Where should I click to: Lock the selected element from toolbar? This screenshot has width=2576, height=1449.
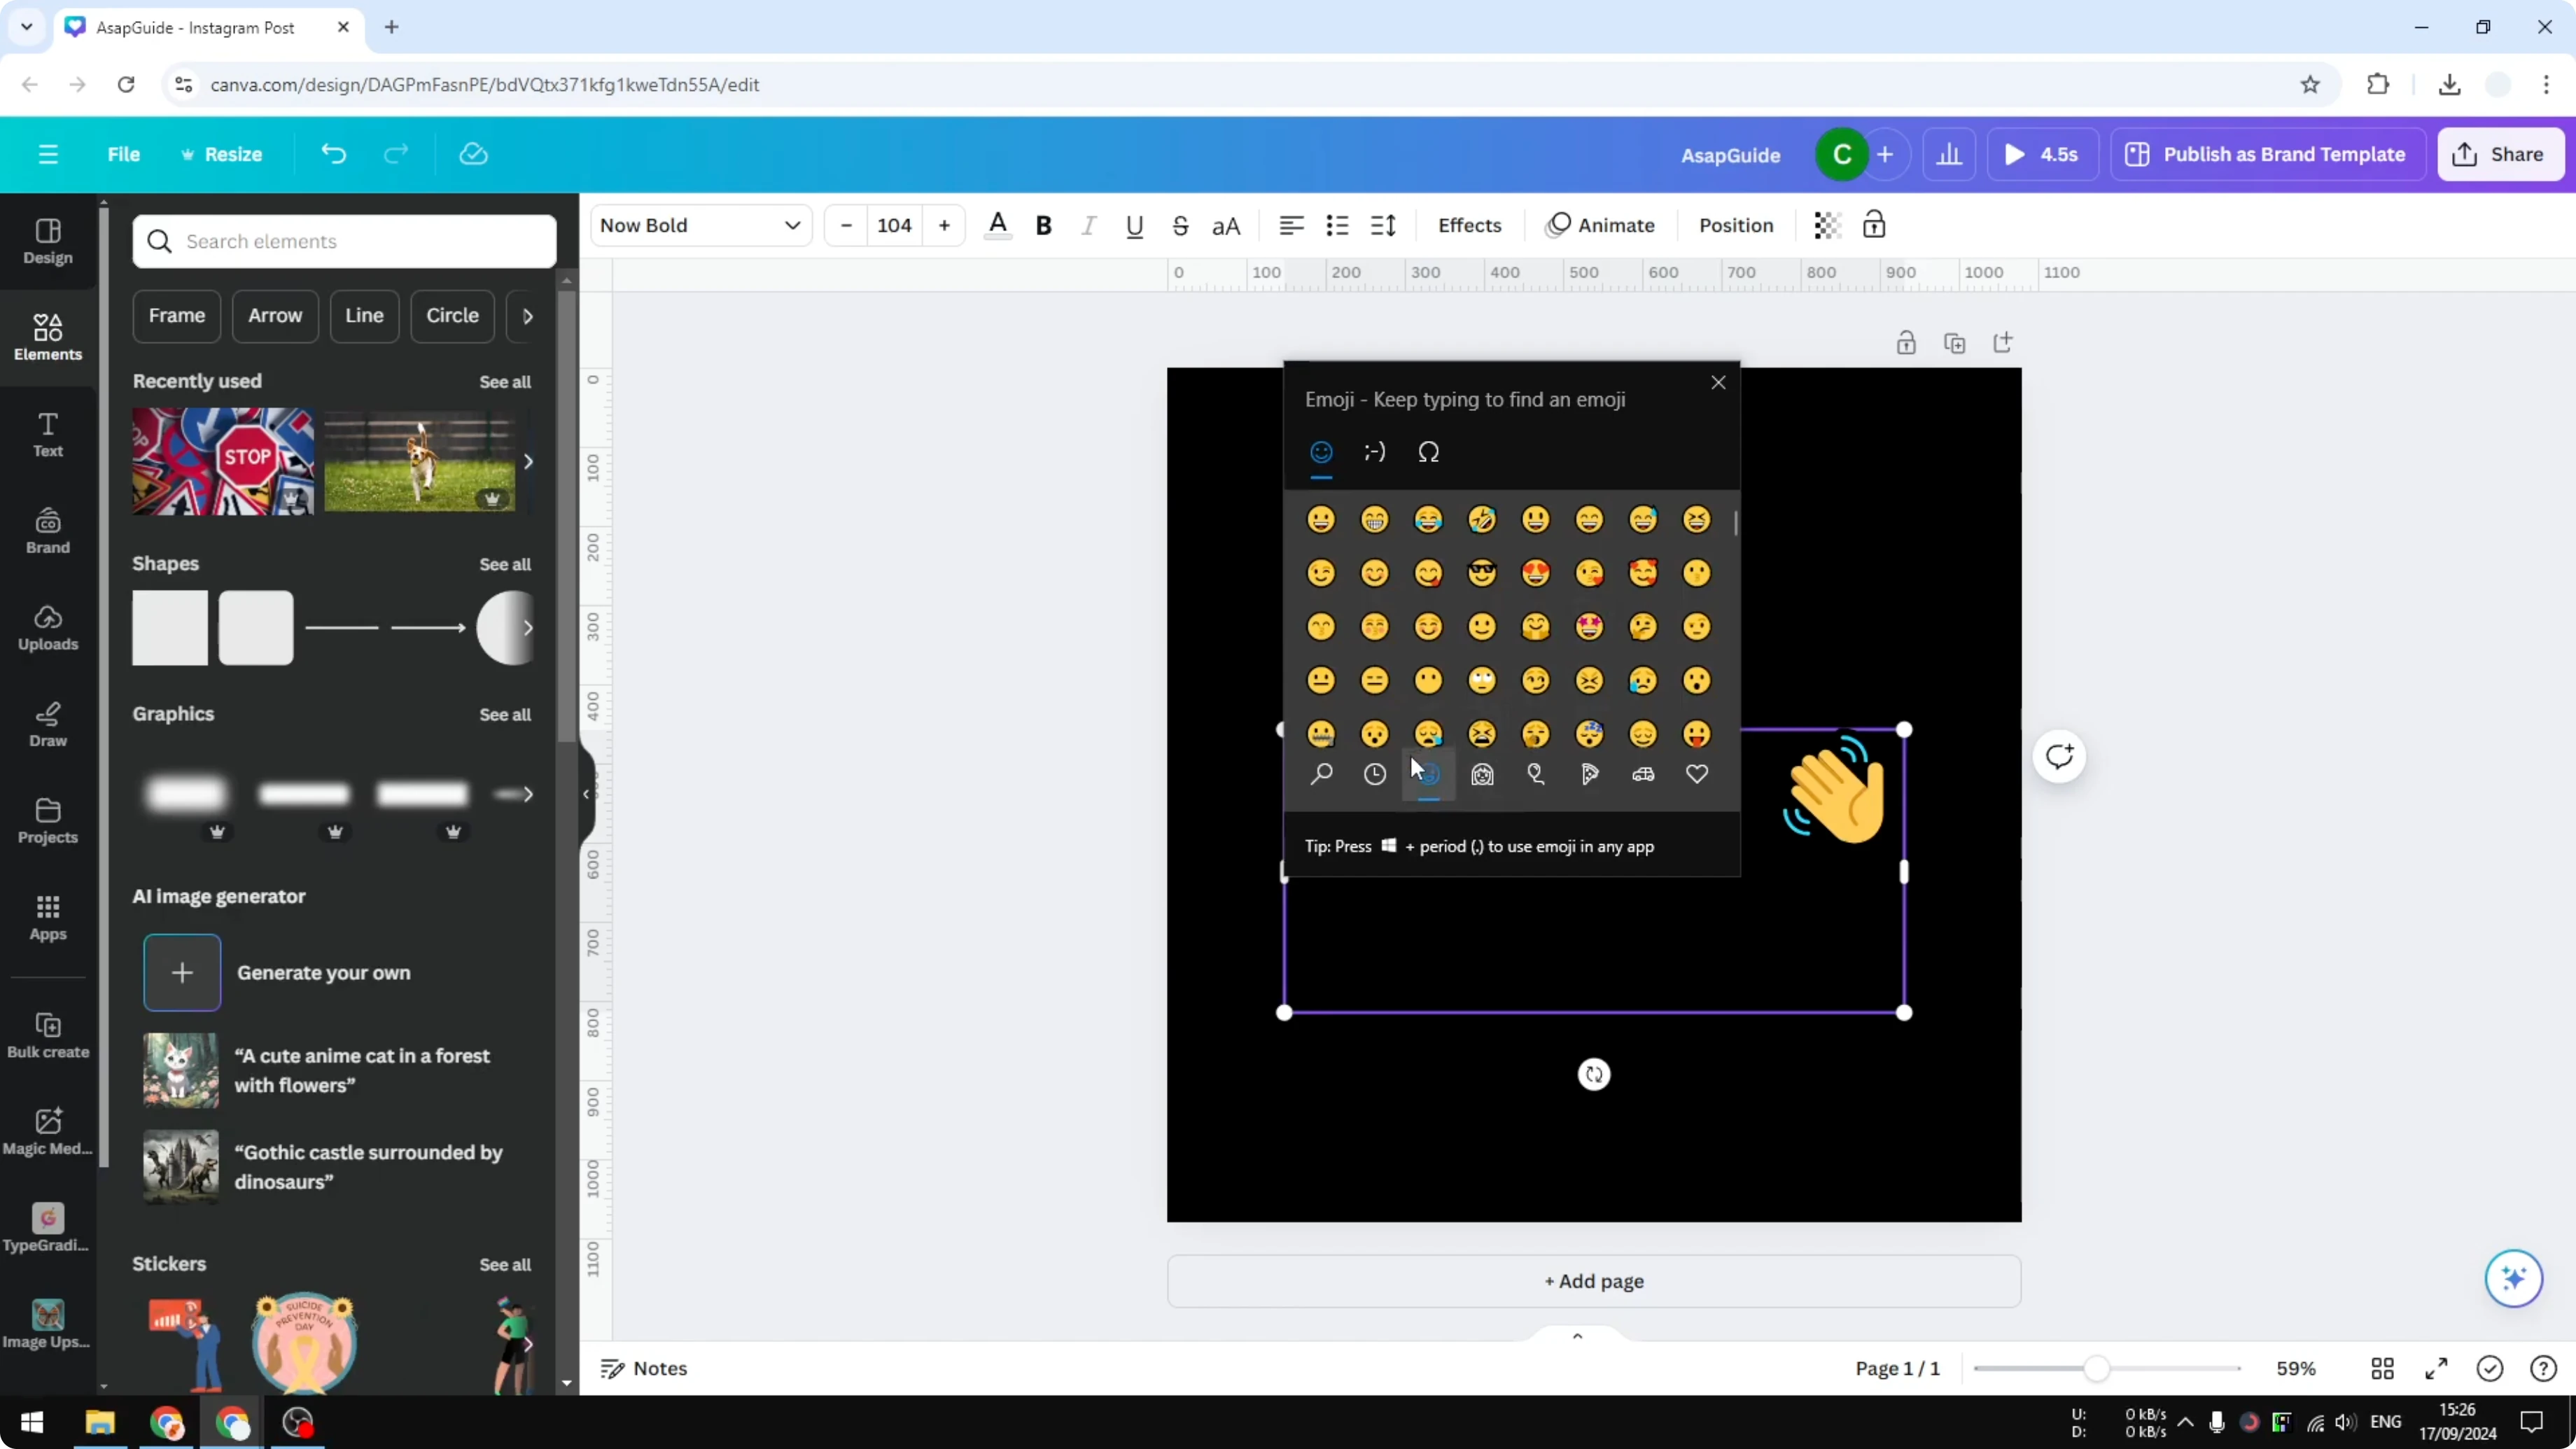[1873, 225]
